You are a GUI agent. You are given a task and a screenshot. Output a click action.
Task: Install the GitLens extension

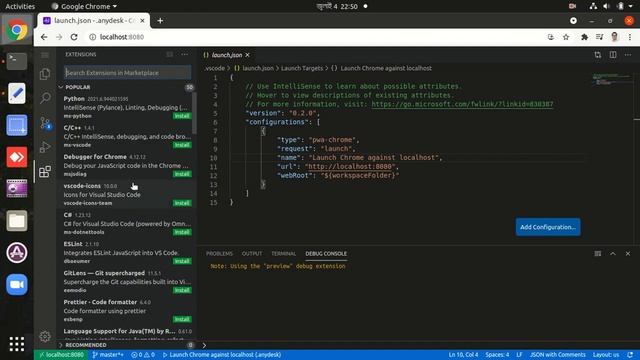[x=182, y=290]
